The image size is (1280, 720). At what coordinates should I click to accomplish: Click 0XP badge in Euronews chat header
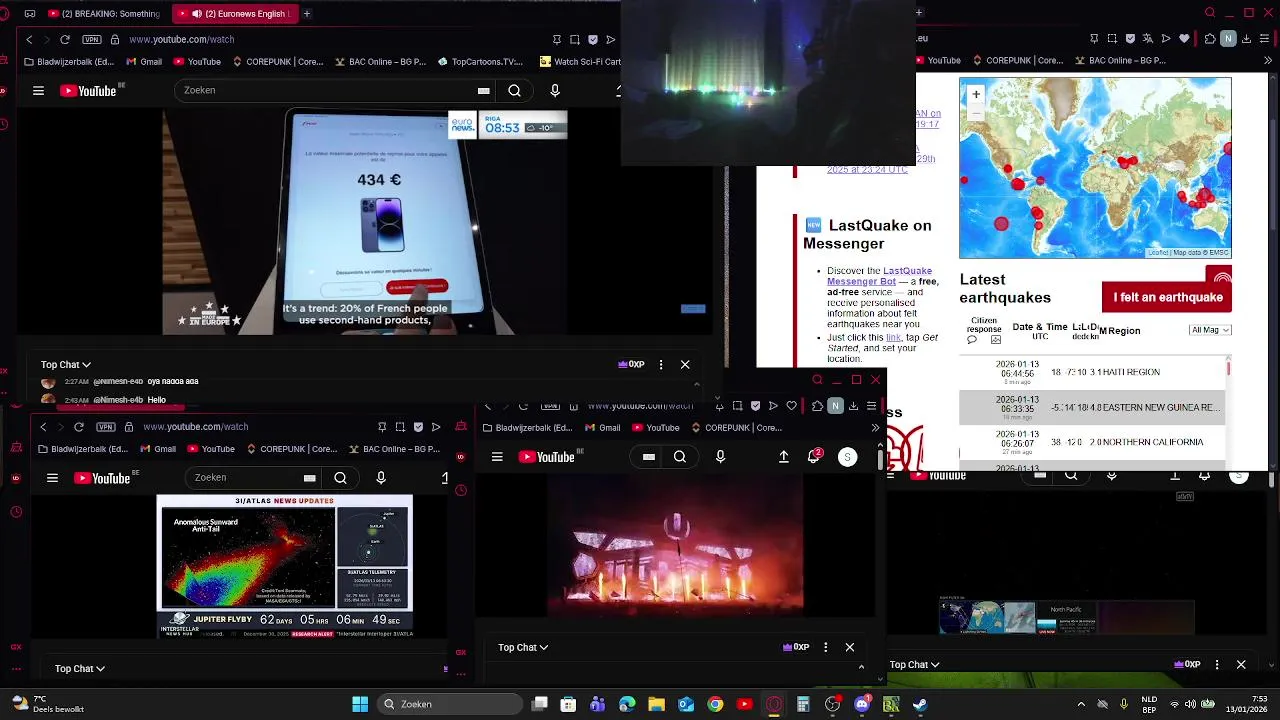pos(631,365)
